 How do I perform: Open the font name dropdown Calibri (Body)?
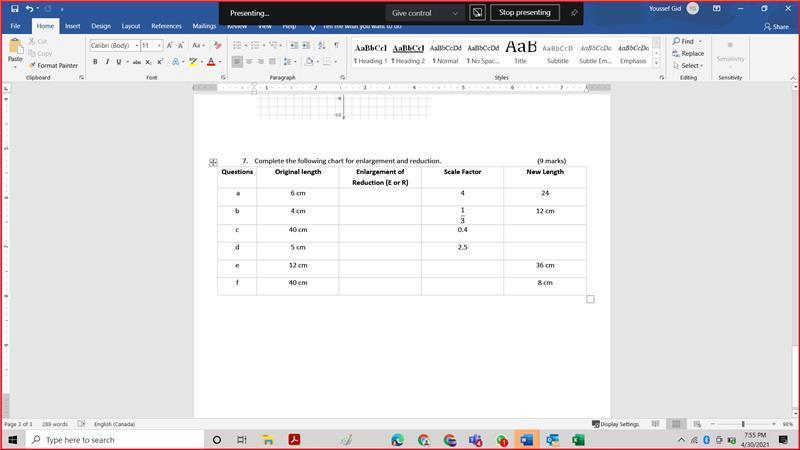coord(136,45)
